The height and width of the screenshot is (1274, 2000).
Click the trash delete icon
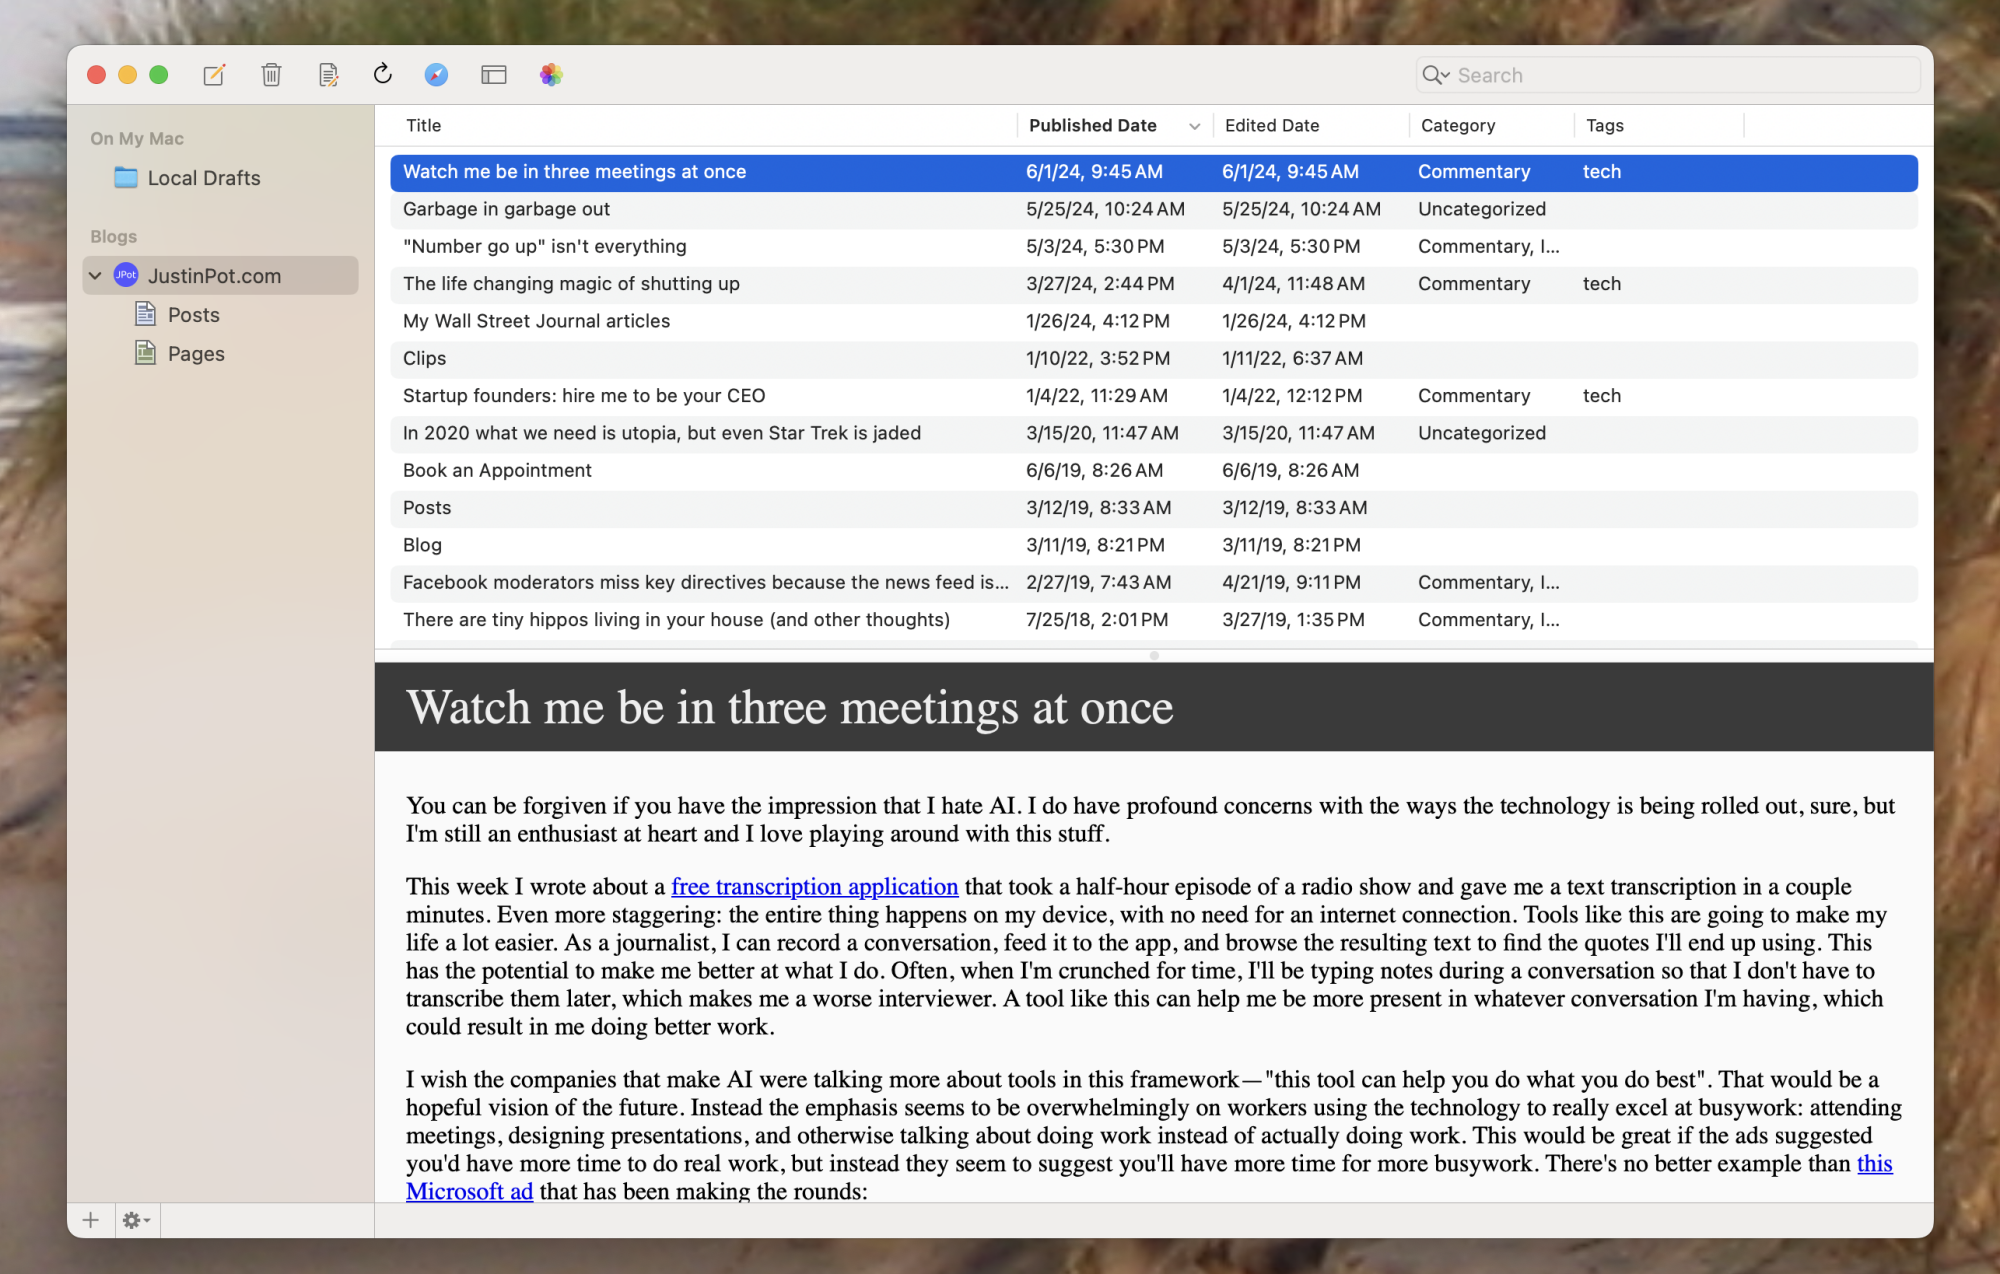click(x=271, y=75)
